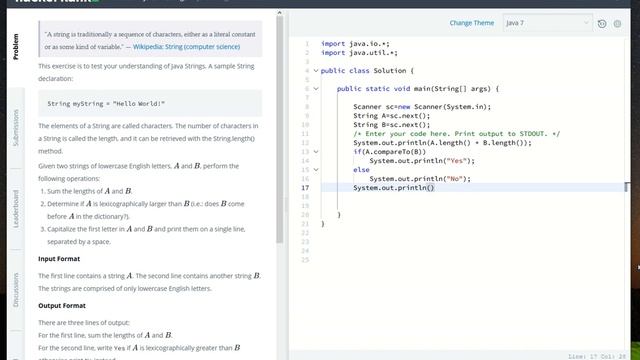The width and height of the screenshot is (640, 360).
Task: Collapse the if(A.compareTo(B)) fold arrow
Action: (x=316, y=151)
